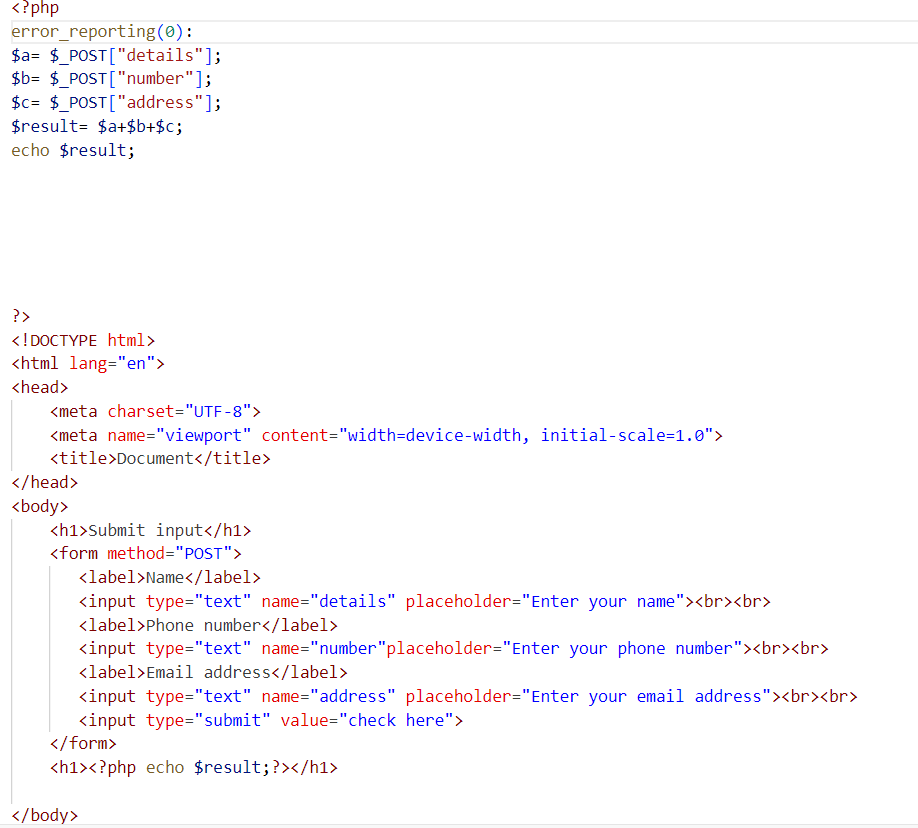918x828 pixels.
Task: Click the closing </form> tag
Action: (x=83, y=744)
